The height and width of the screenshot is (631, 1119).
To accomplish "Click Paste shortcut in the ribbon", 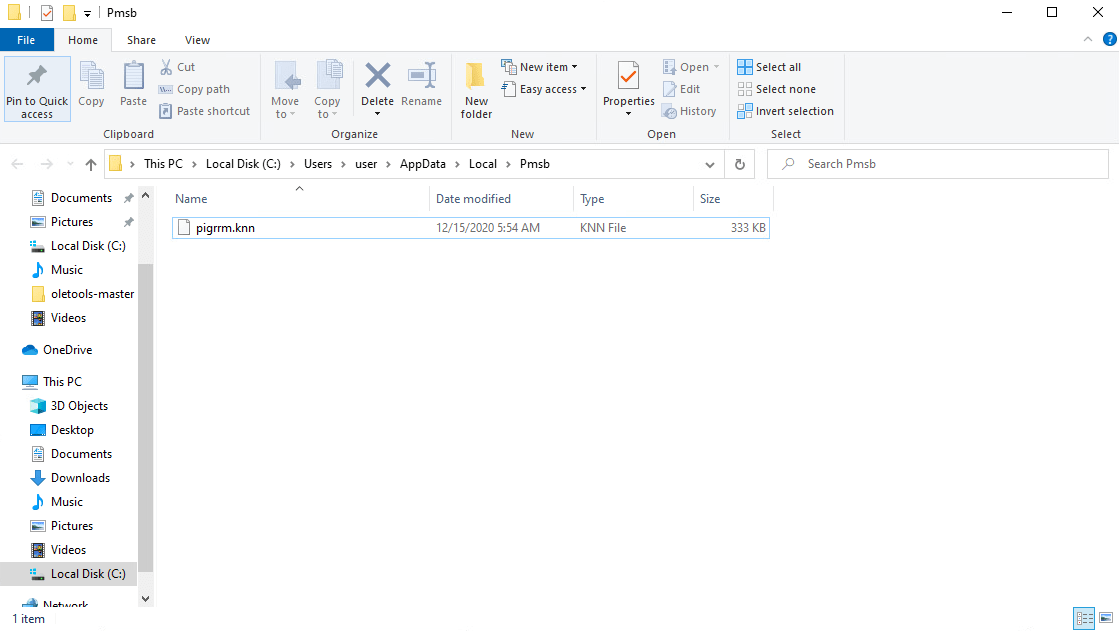I will 205,111.
